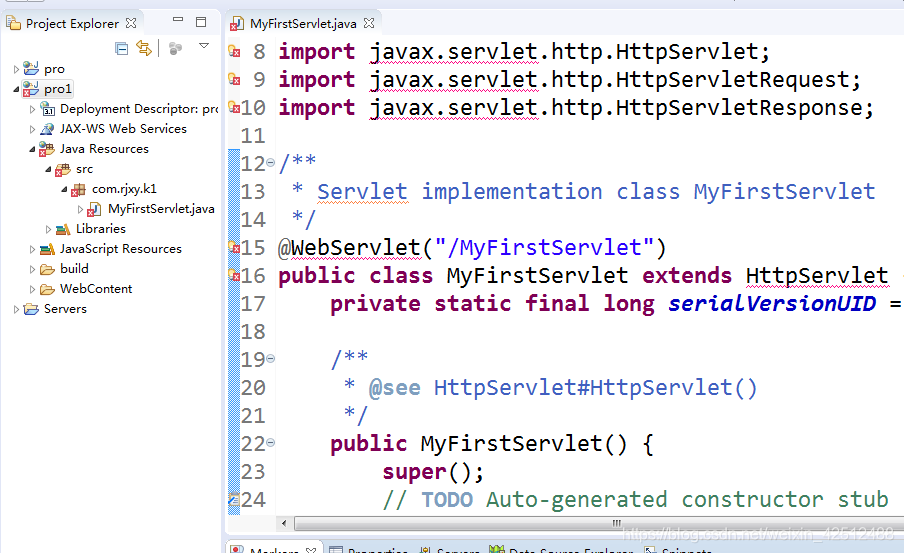Viewport: 904px width, 553px height.
Task: Click error marker on line 9
Action: coord(234,78)
